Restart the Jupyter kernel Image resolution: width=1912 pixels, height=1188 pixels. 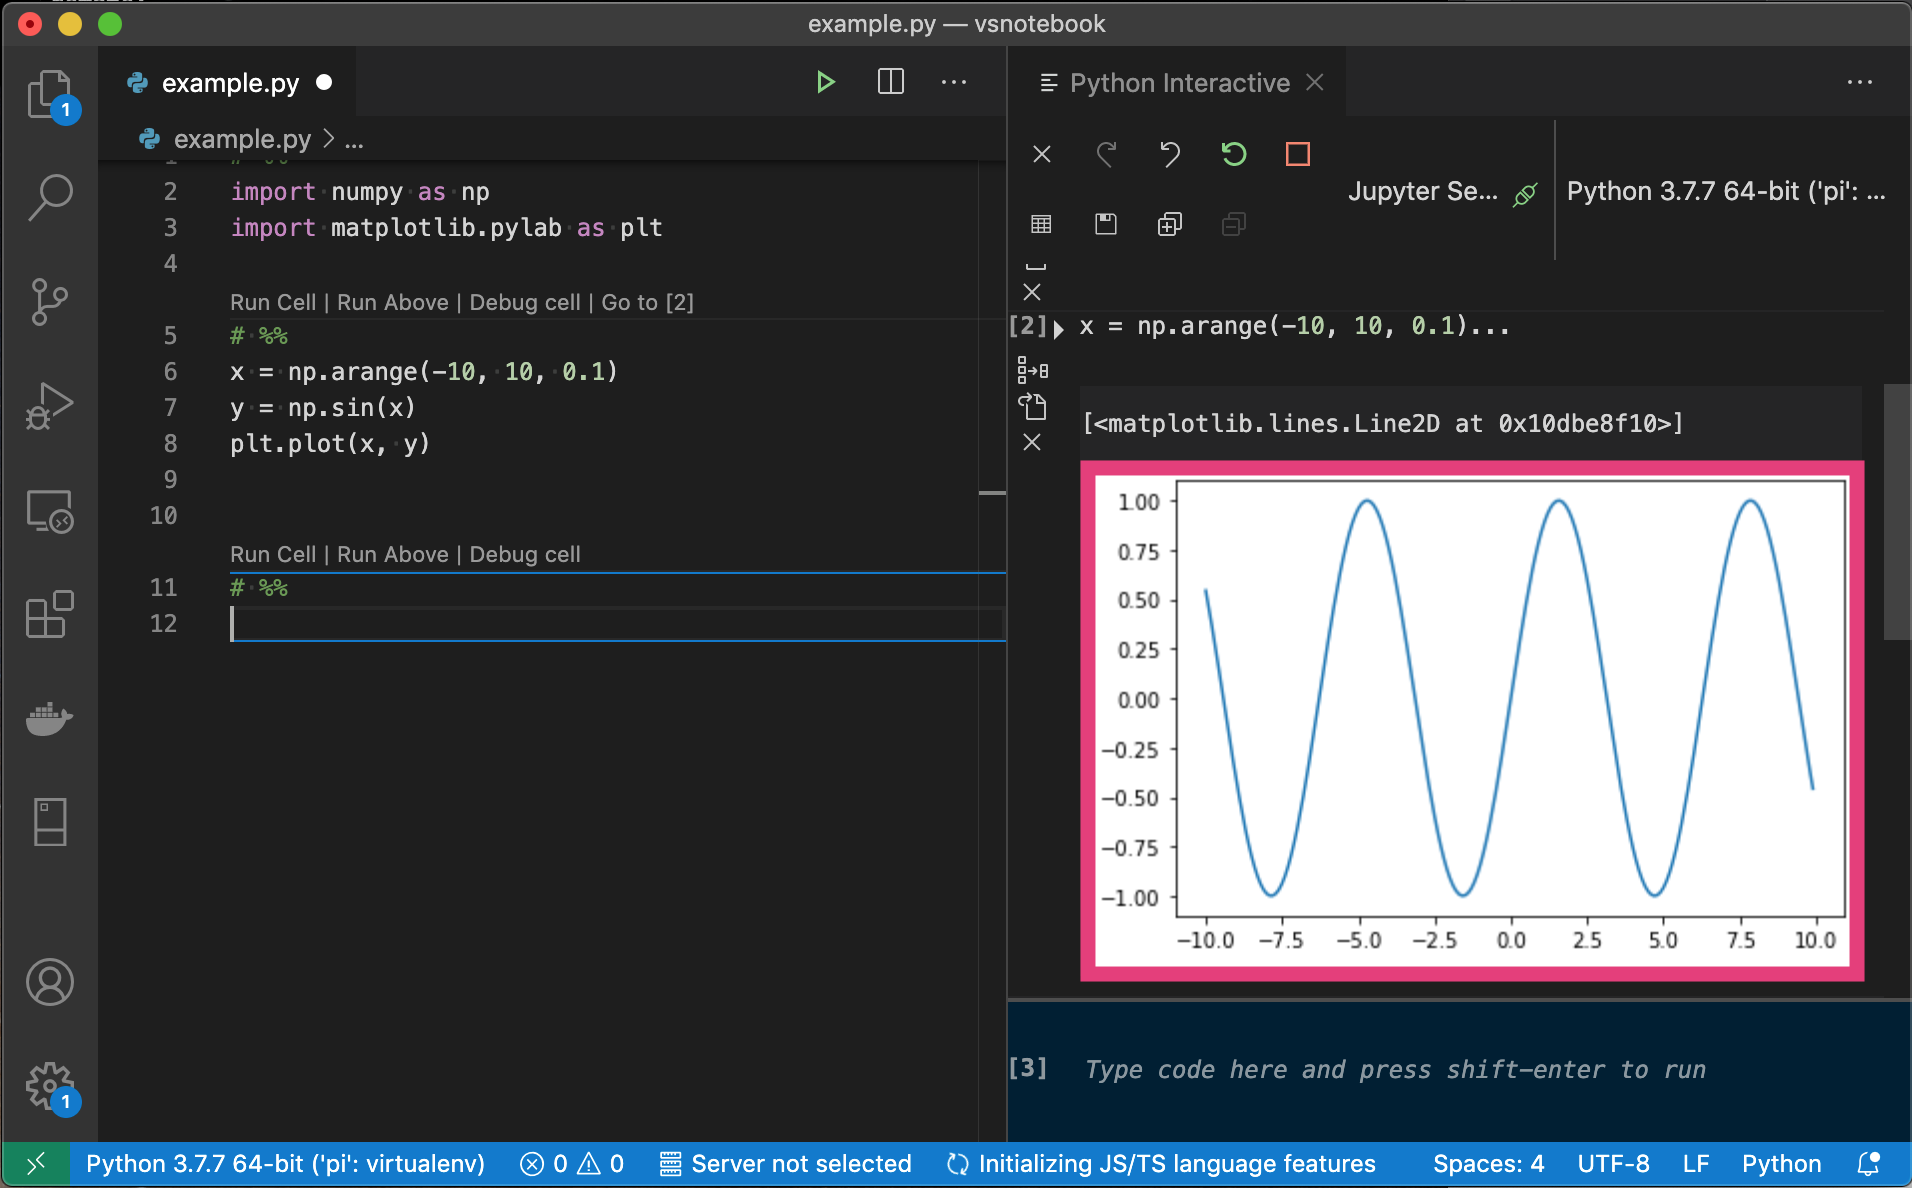pos(1233,154)
